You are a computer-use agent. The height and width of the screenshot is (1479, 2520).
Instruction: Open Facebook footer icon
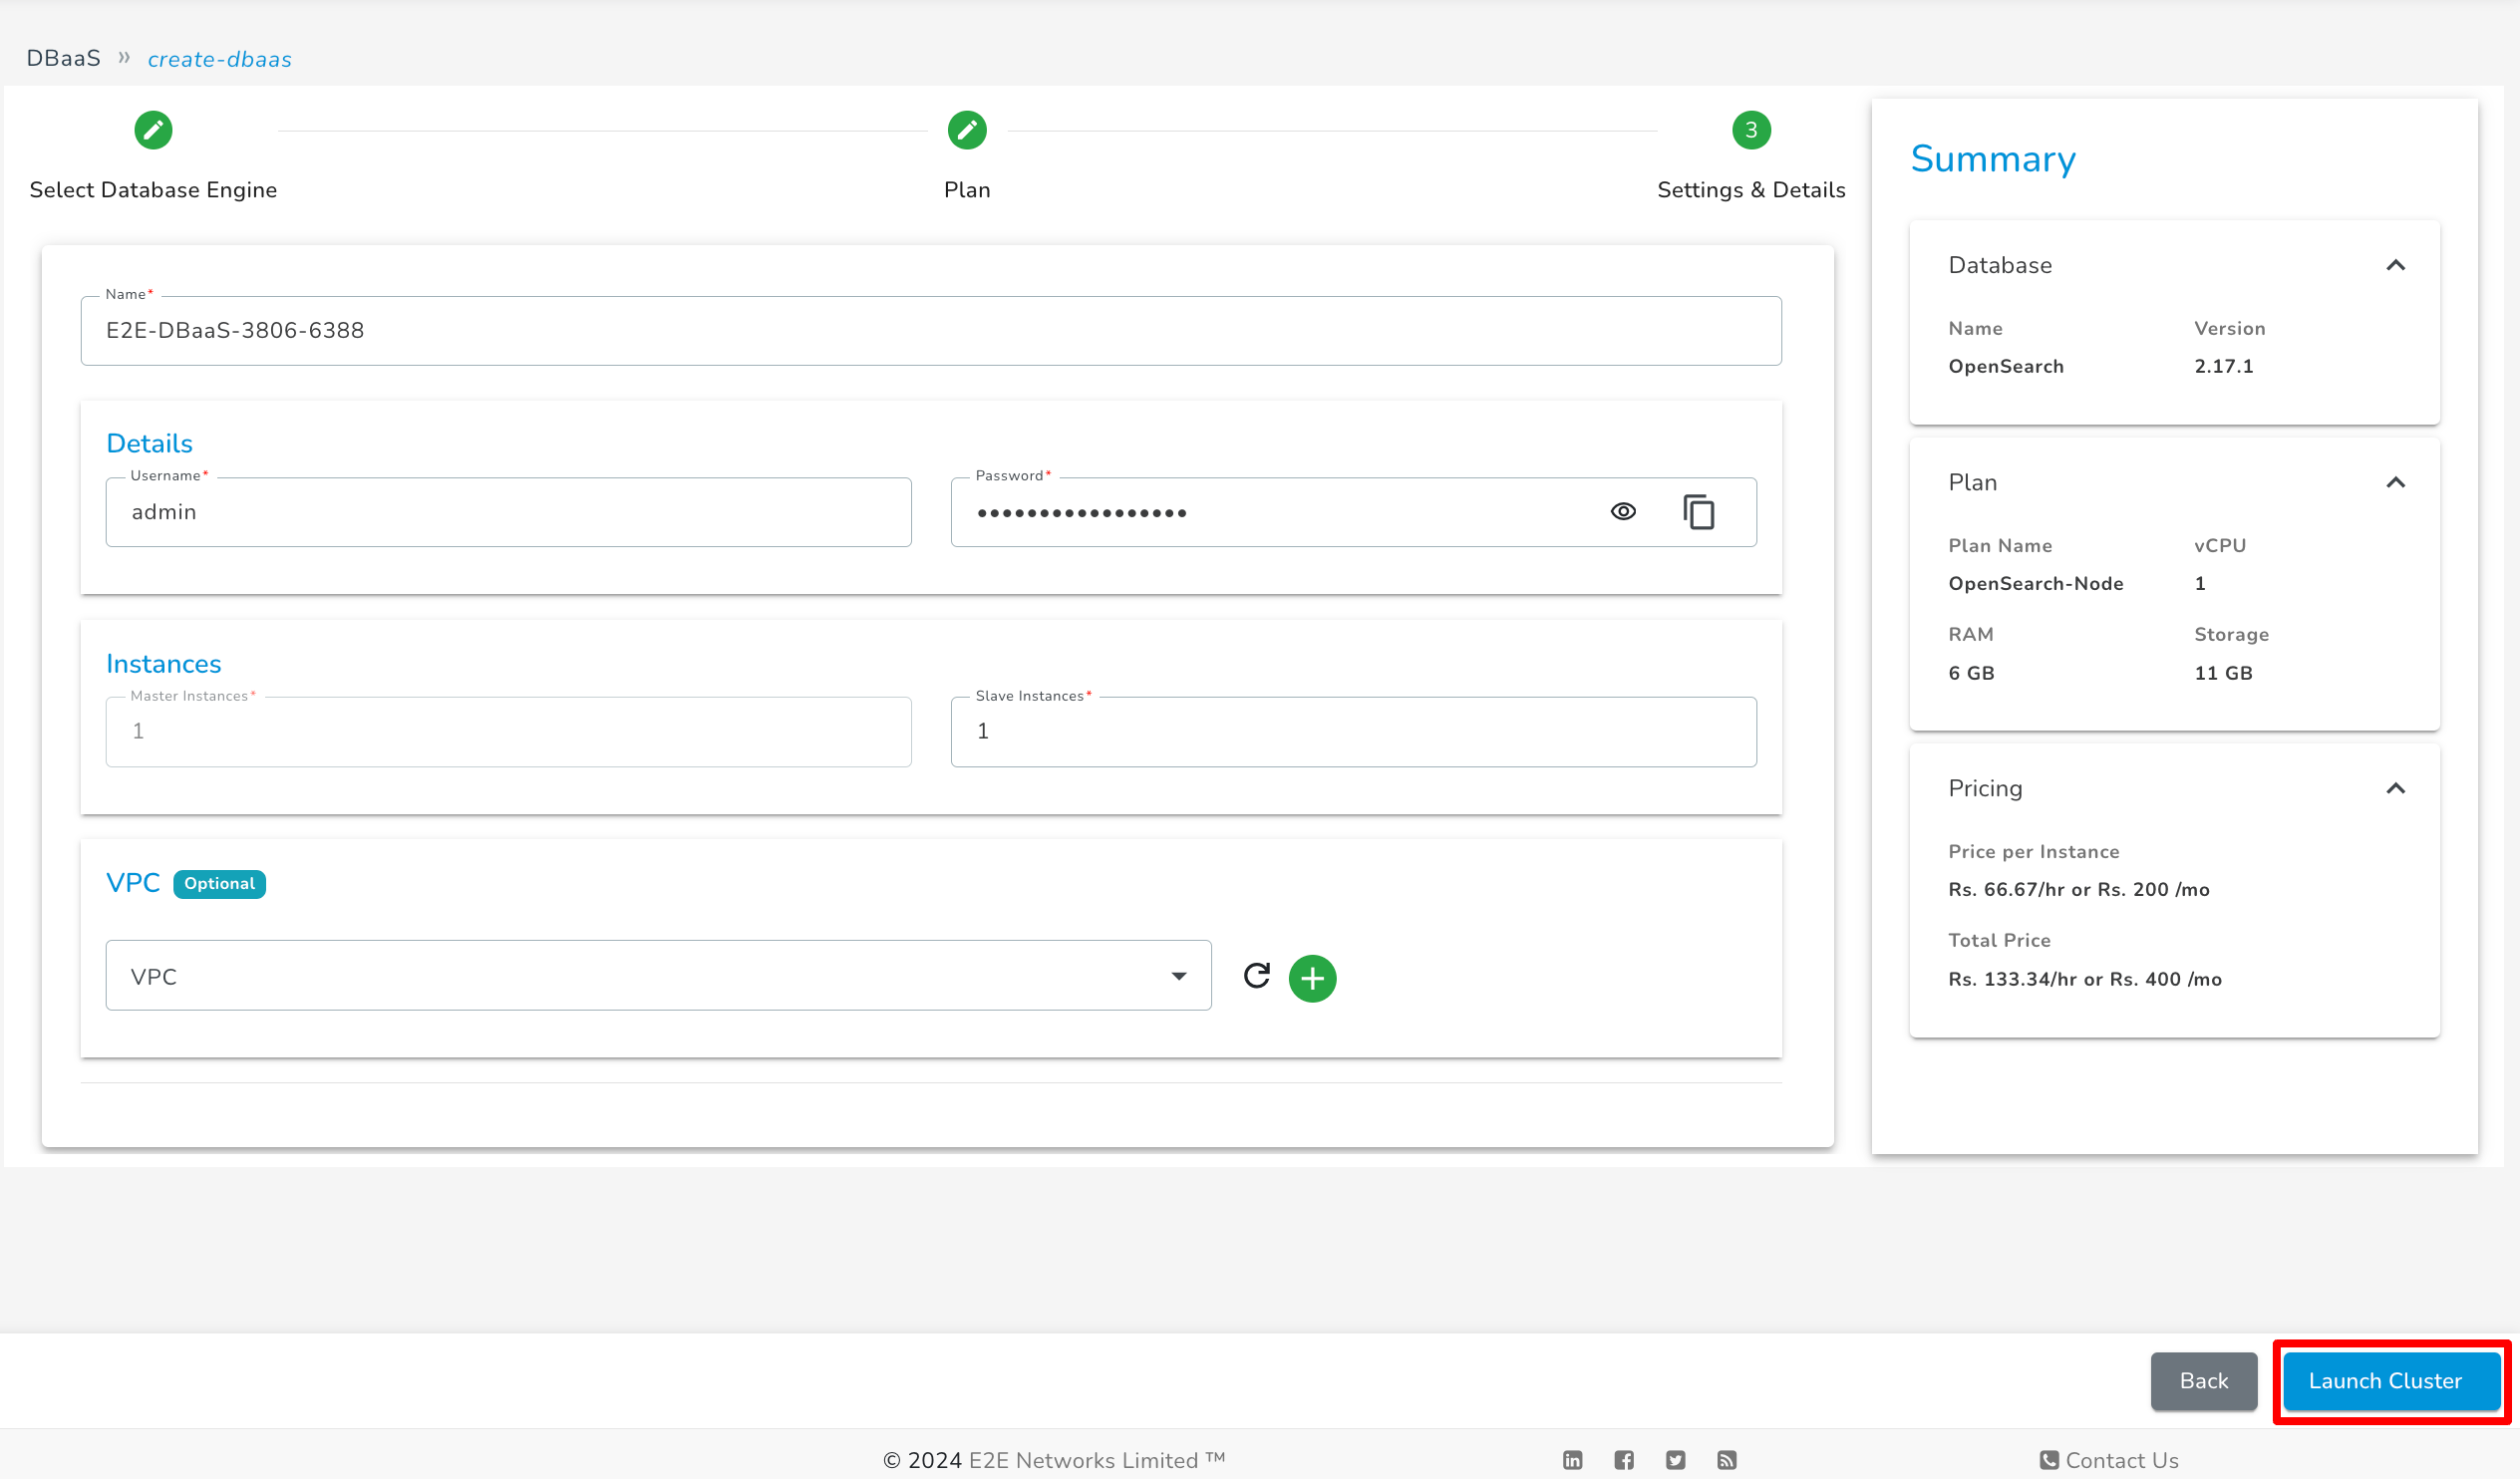tap(1624, 1460)
